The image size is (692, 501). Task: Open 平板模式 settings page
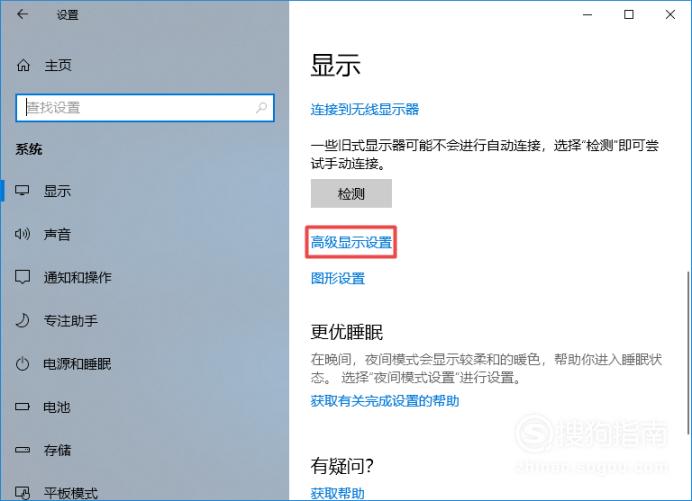point(71,493)
